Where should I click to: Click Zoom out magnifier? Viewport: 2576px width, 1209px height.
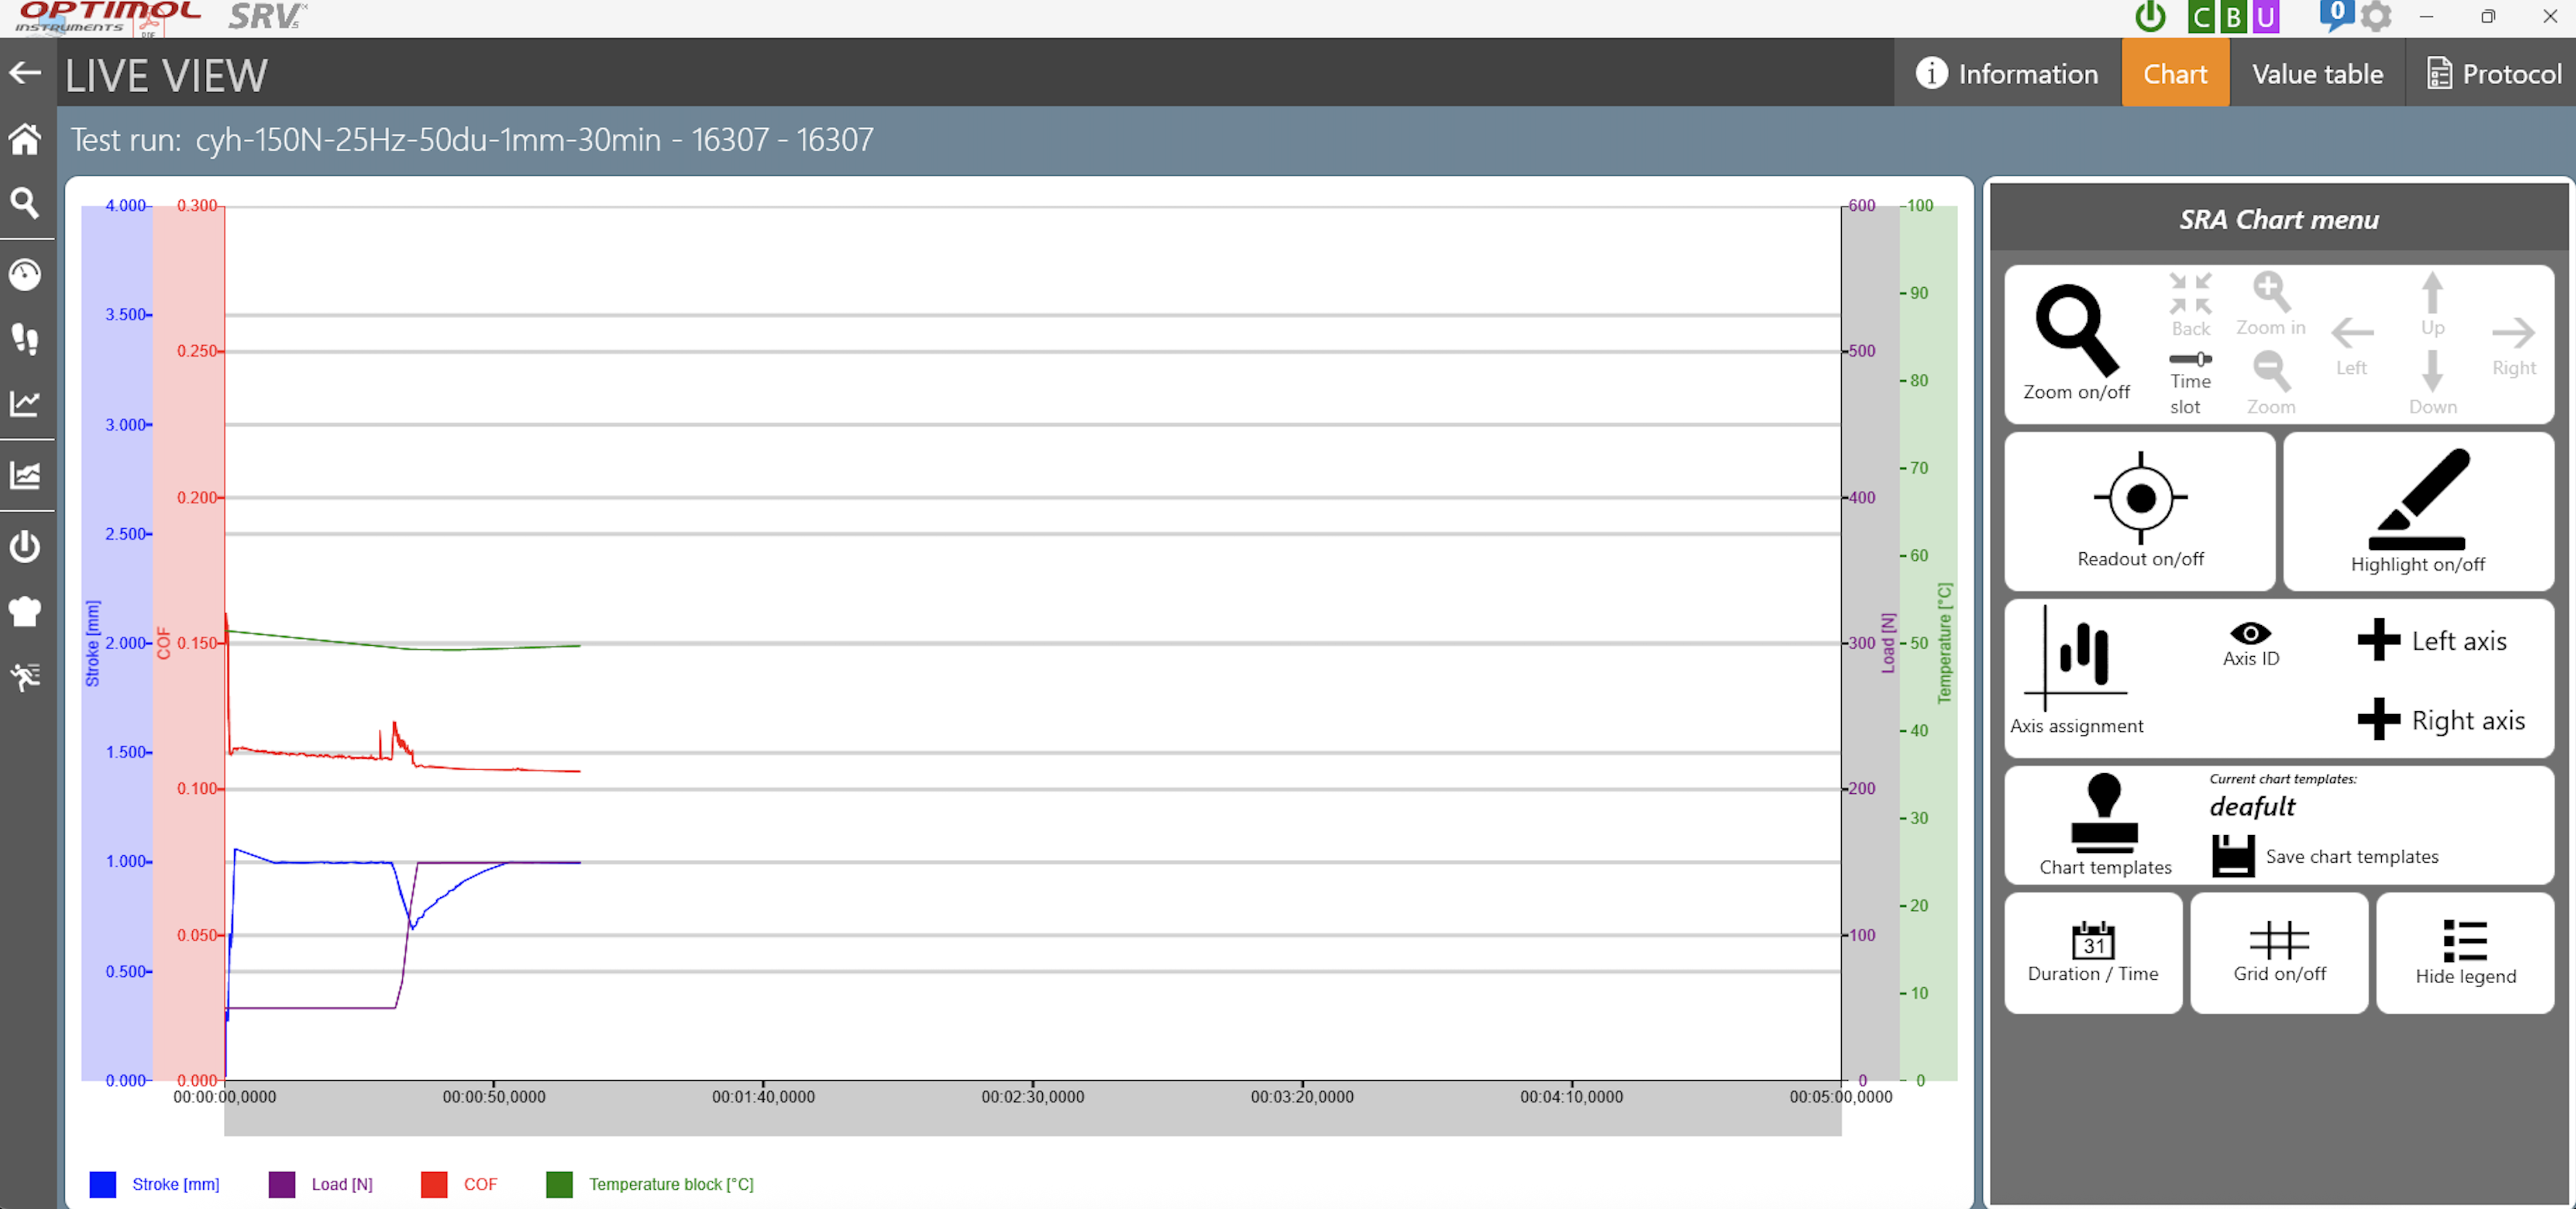[2270, 384]
